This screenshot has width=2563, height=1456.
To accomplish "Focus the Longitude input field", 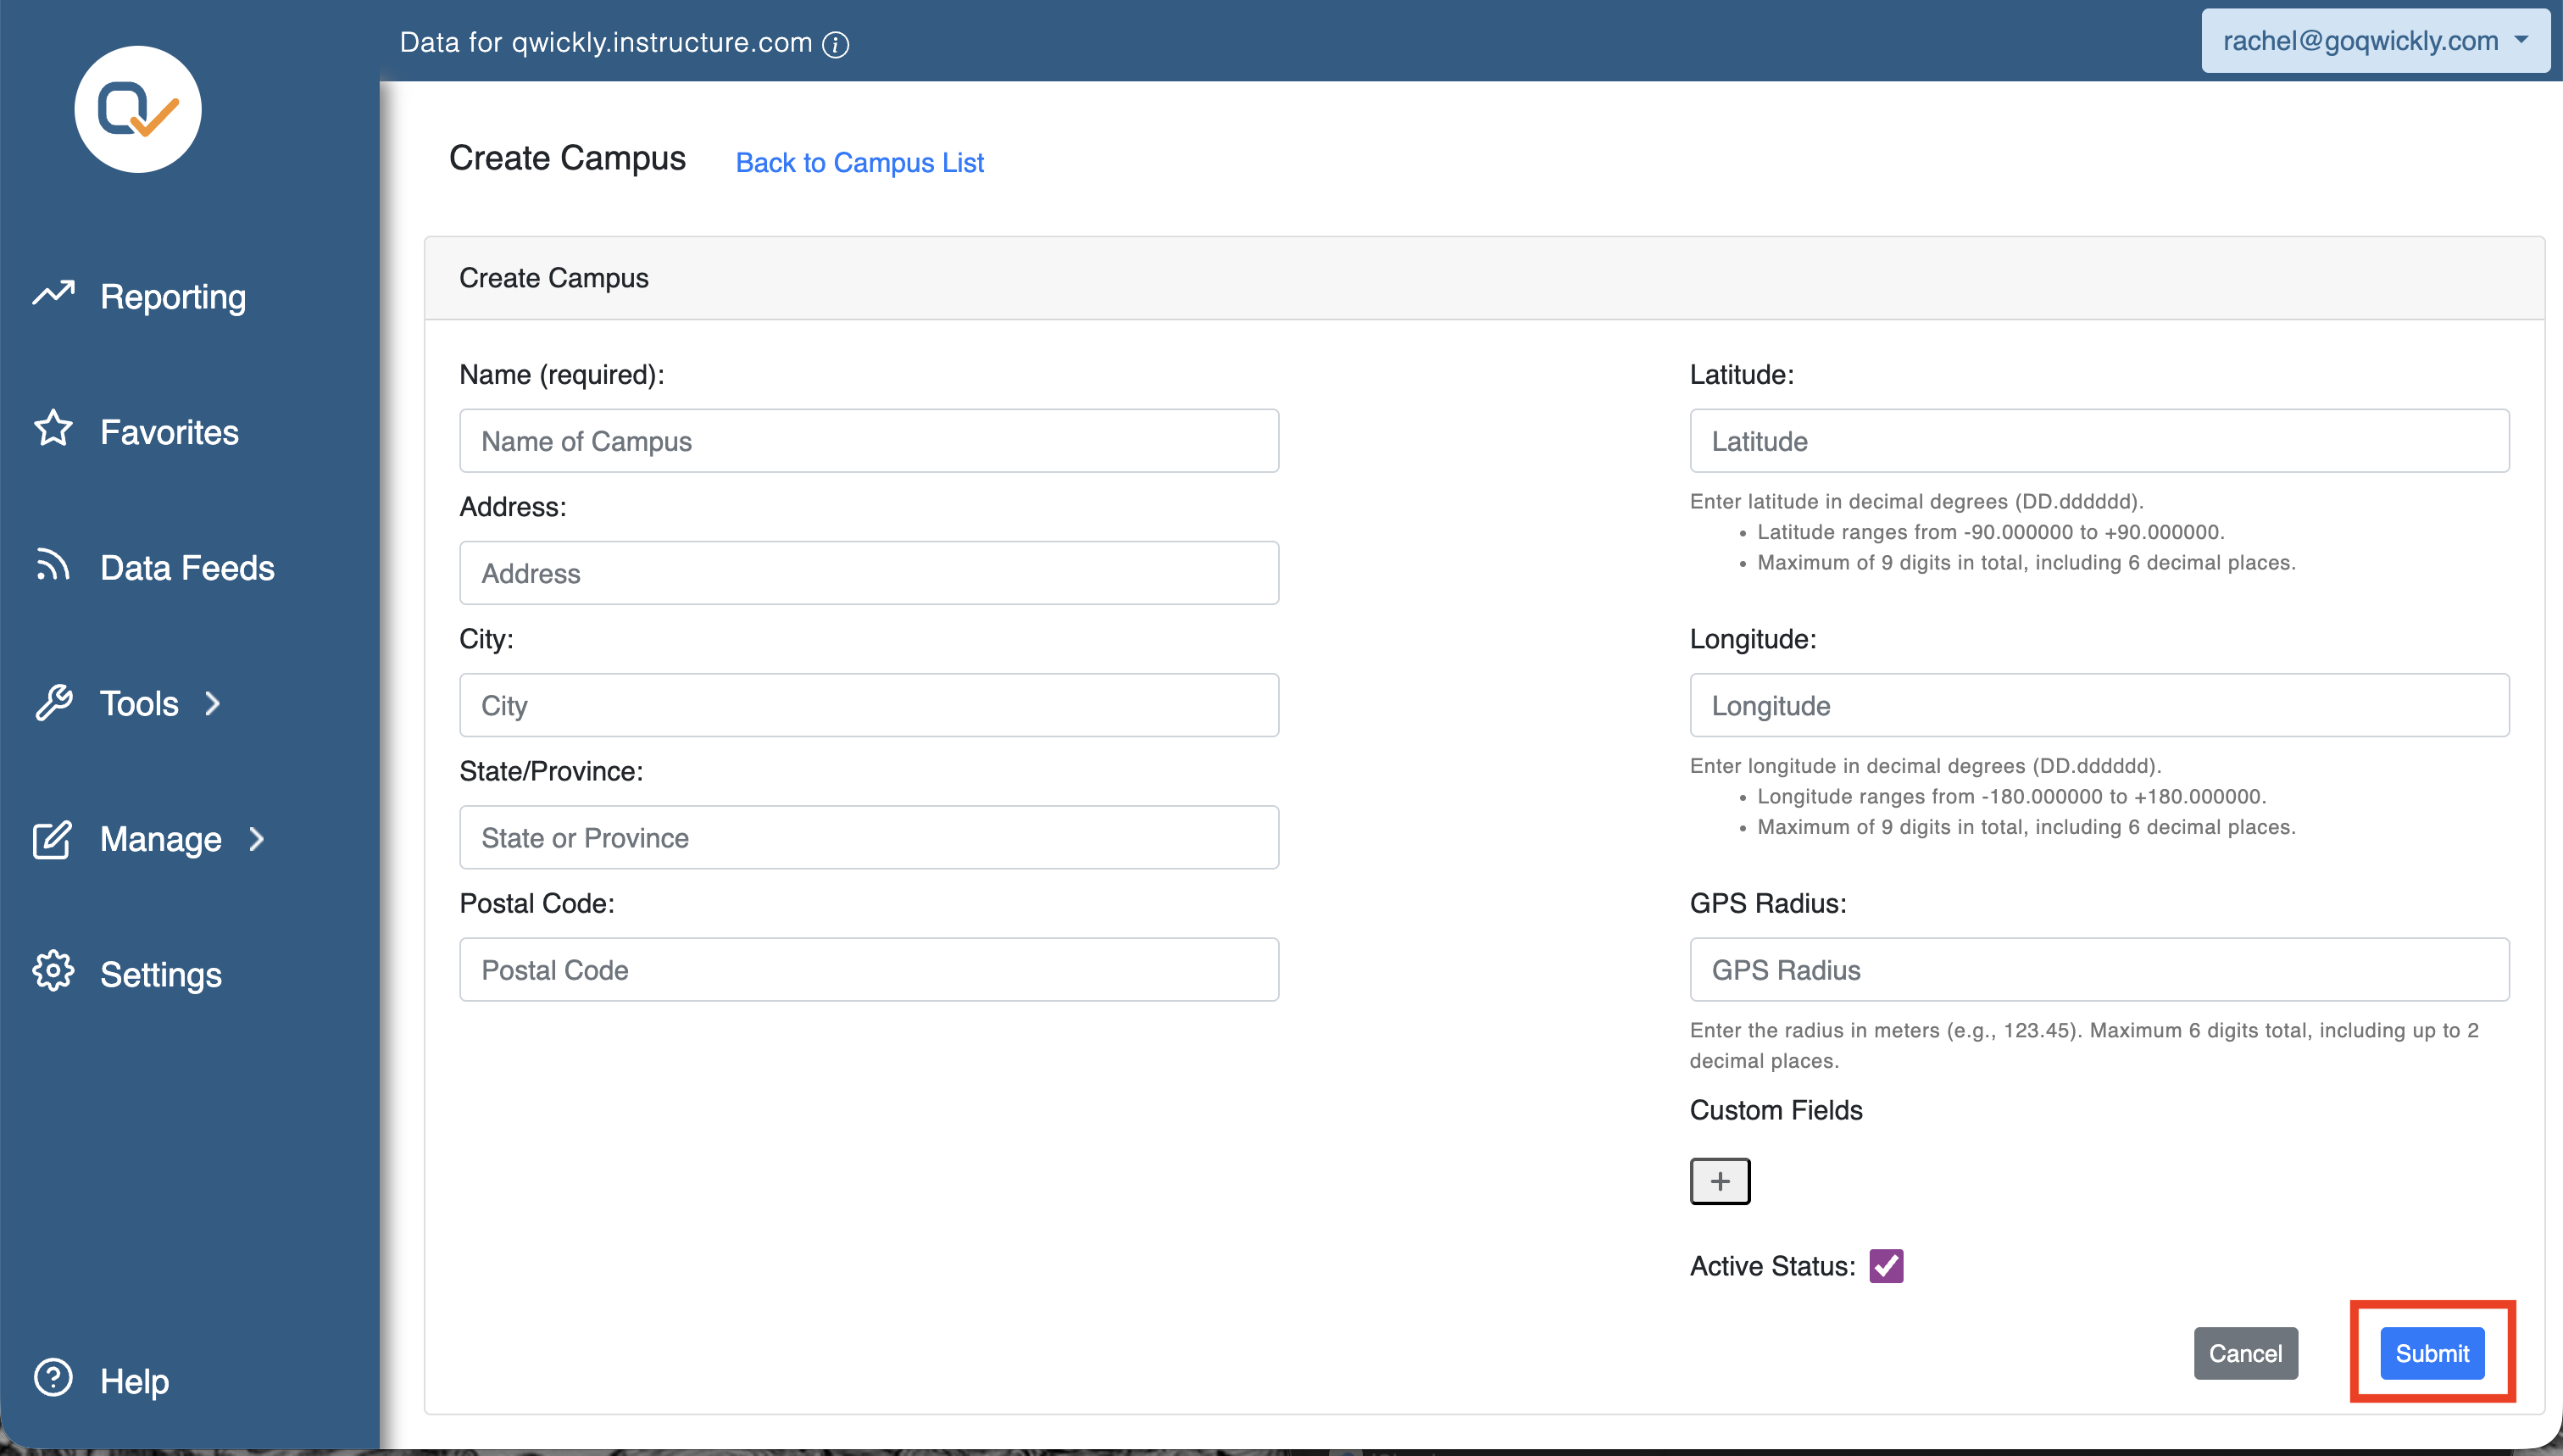I will (2099, 705).
